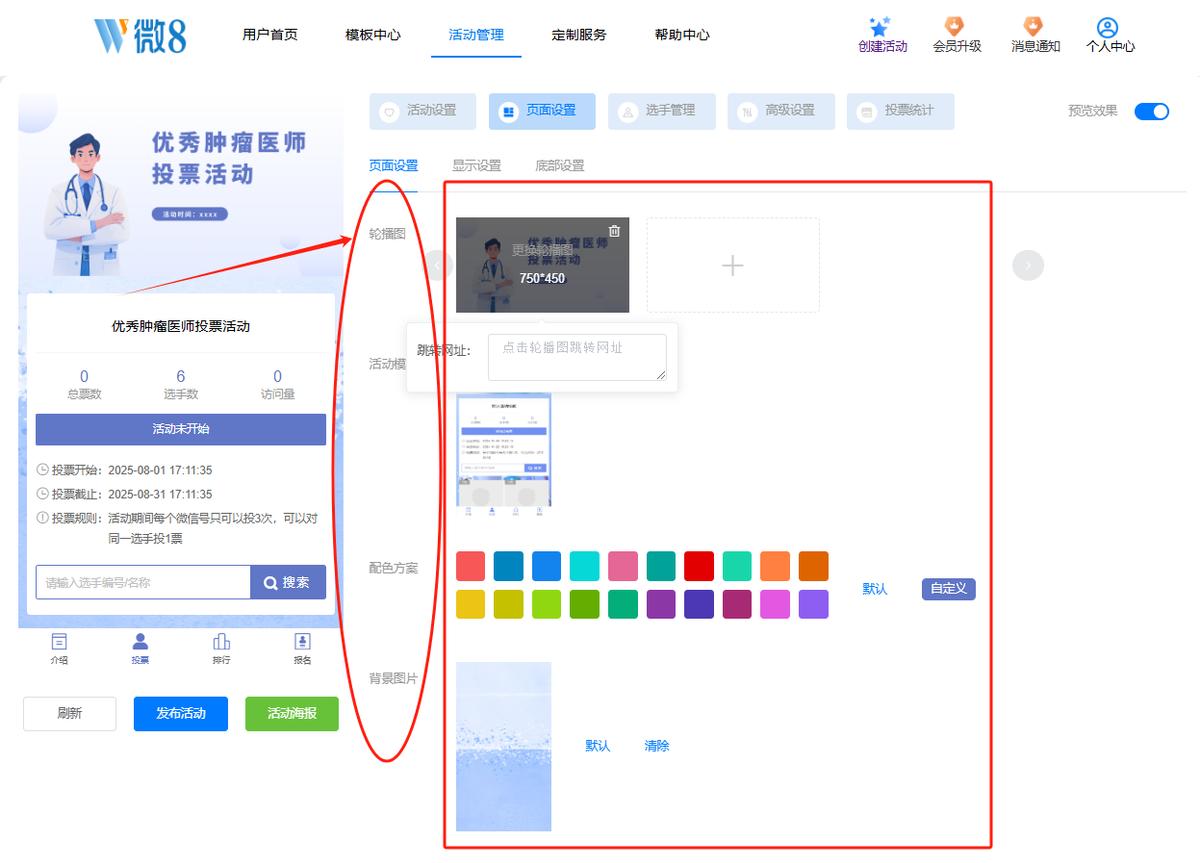Click the 微8 logo

click(x=140, y=36)
